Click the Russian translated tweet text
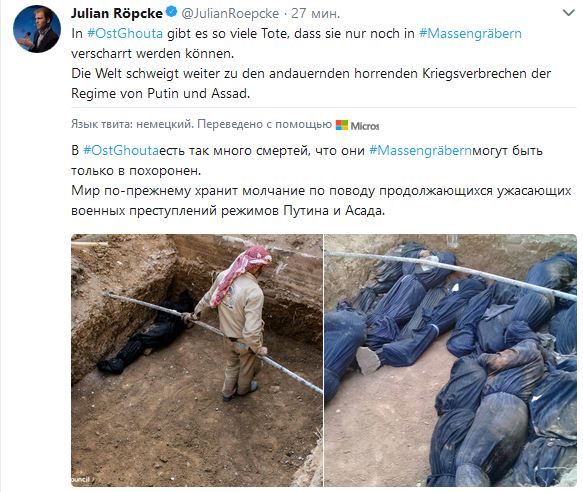This screenshot has height=492, width=583. pos(321,180)
